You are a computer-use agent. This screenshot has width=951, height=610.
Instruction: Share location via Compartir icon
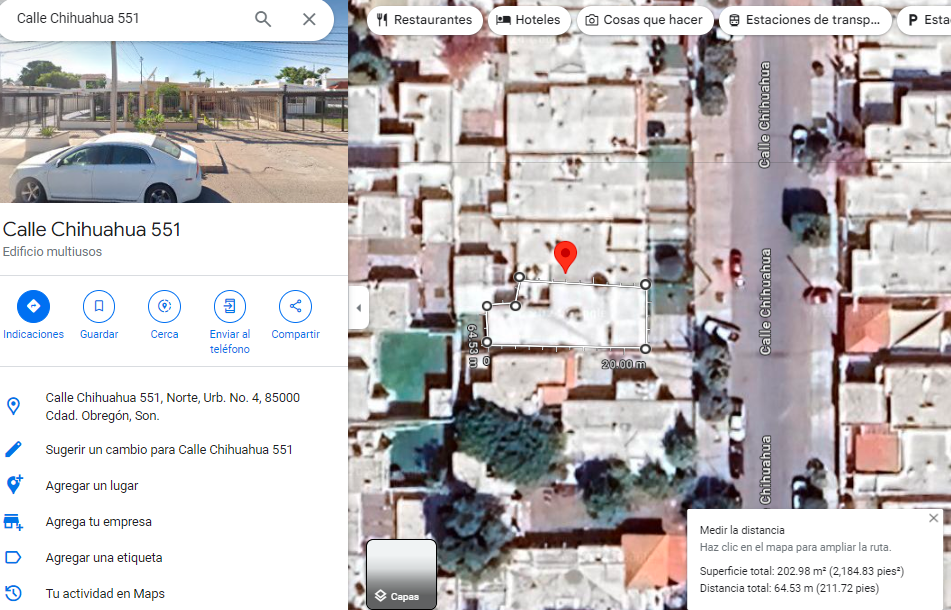pyautogui.click(x=295, y=306)
